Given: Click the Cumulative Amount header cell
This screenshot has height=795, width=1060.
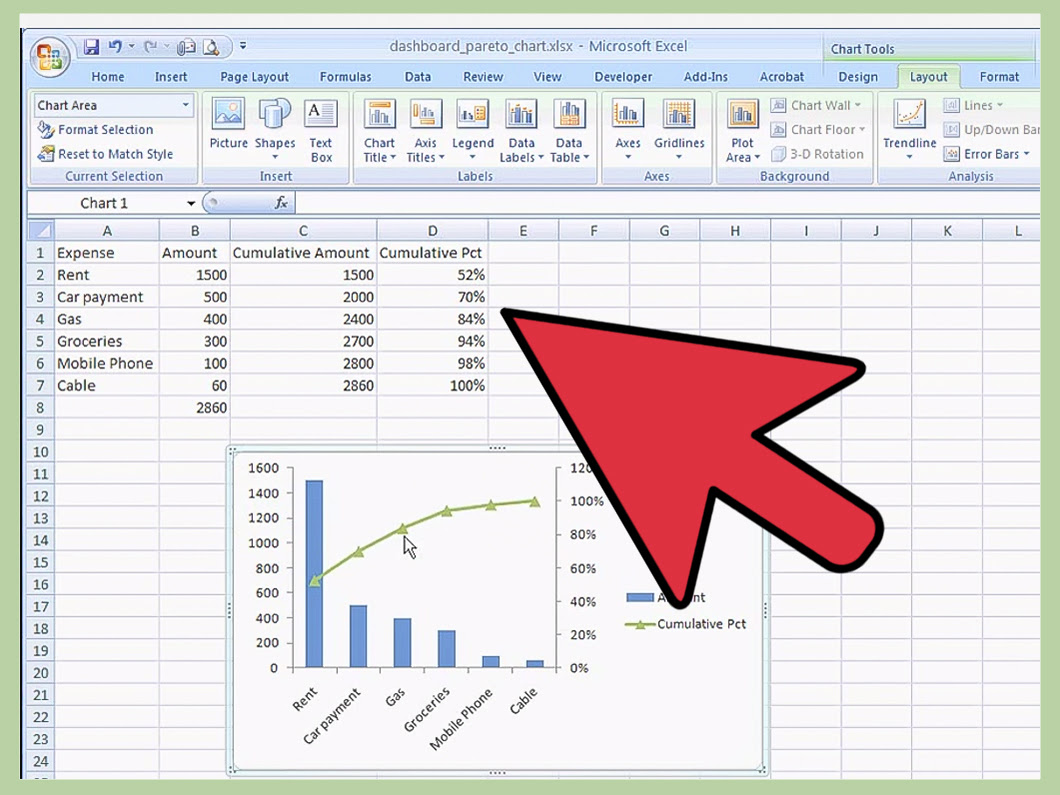Looking at the screenshot, I should point(303,253).
